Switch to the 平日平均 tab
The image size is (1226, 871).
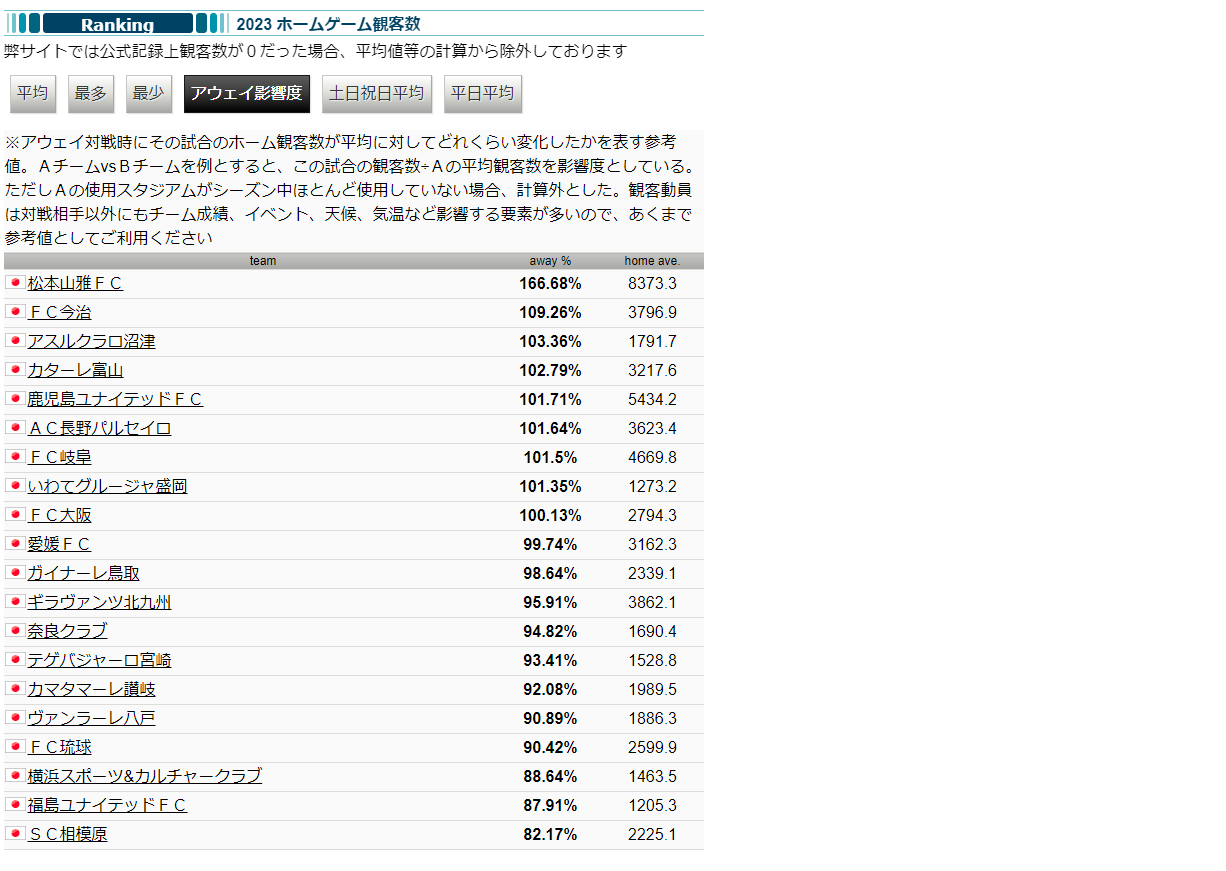tap(482, 94)
